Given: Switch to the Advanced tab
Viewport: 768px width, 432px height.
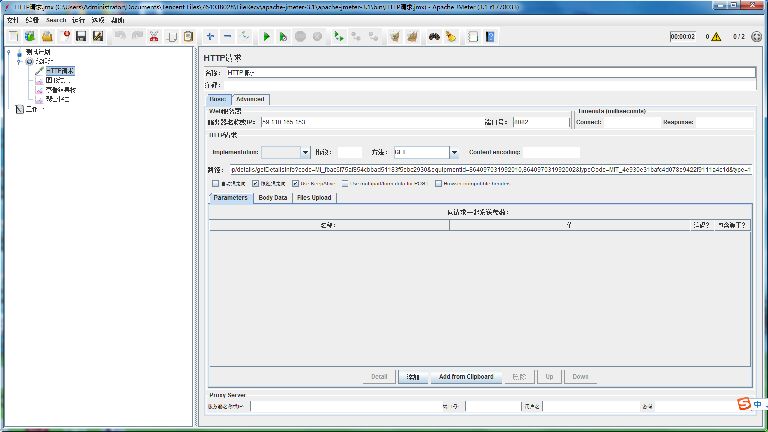Looking at the screenshot, I should pos(251,99).
